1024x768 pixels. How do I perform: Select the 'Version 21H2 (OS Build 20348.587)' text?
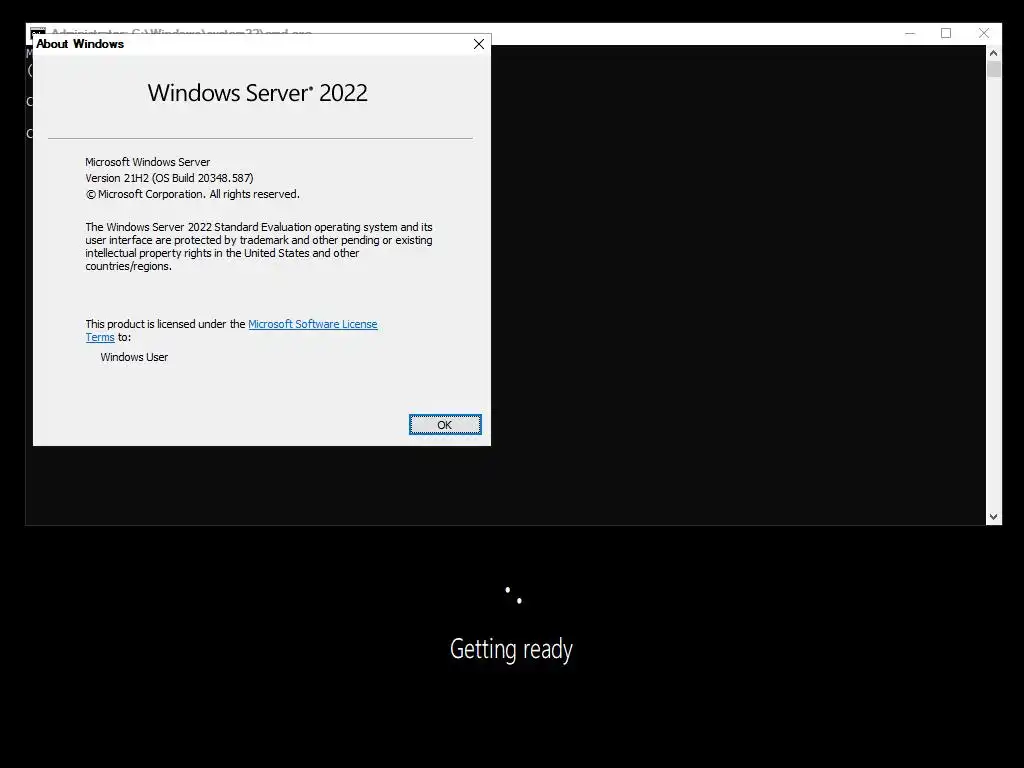pyautogui.click(x=169, y=178)
